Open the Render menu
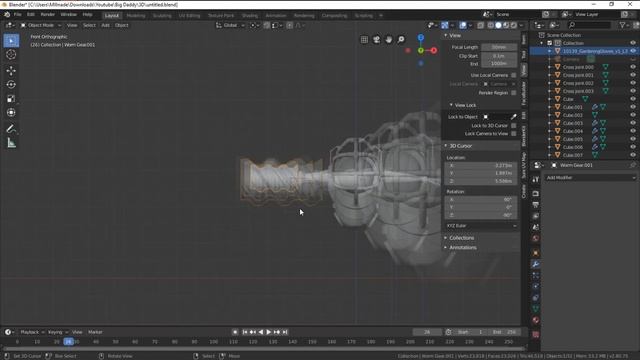The image size is (640, 360). pyautogui.click(x=47, y=14)
